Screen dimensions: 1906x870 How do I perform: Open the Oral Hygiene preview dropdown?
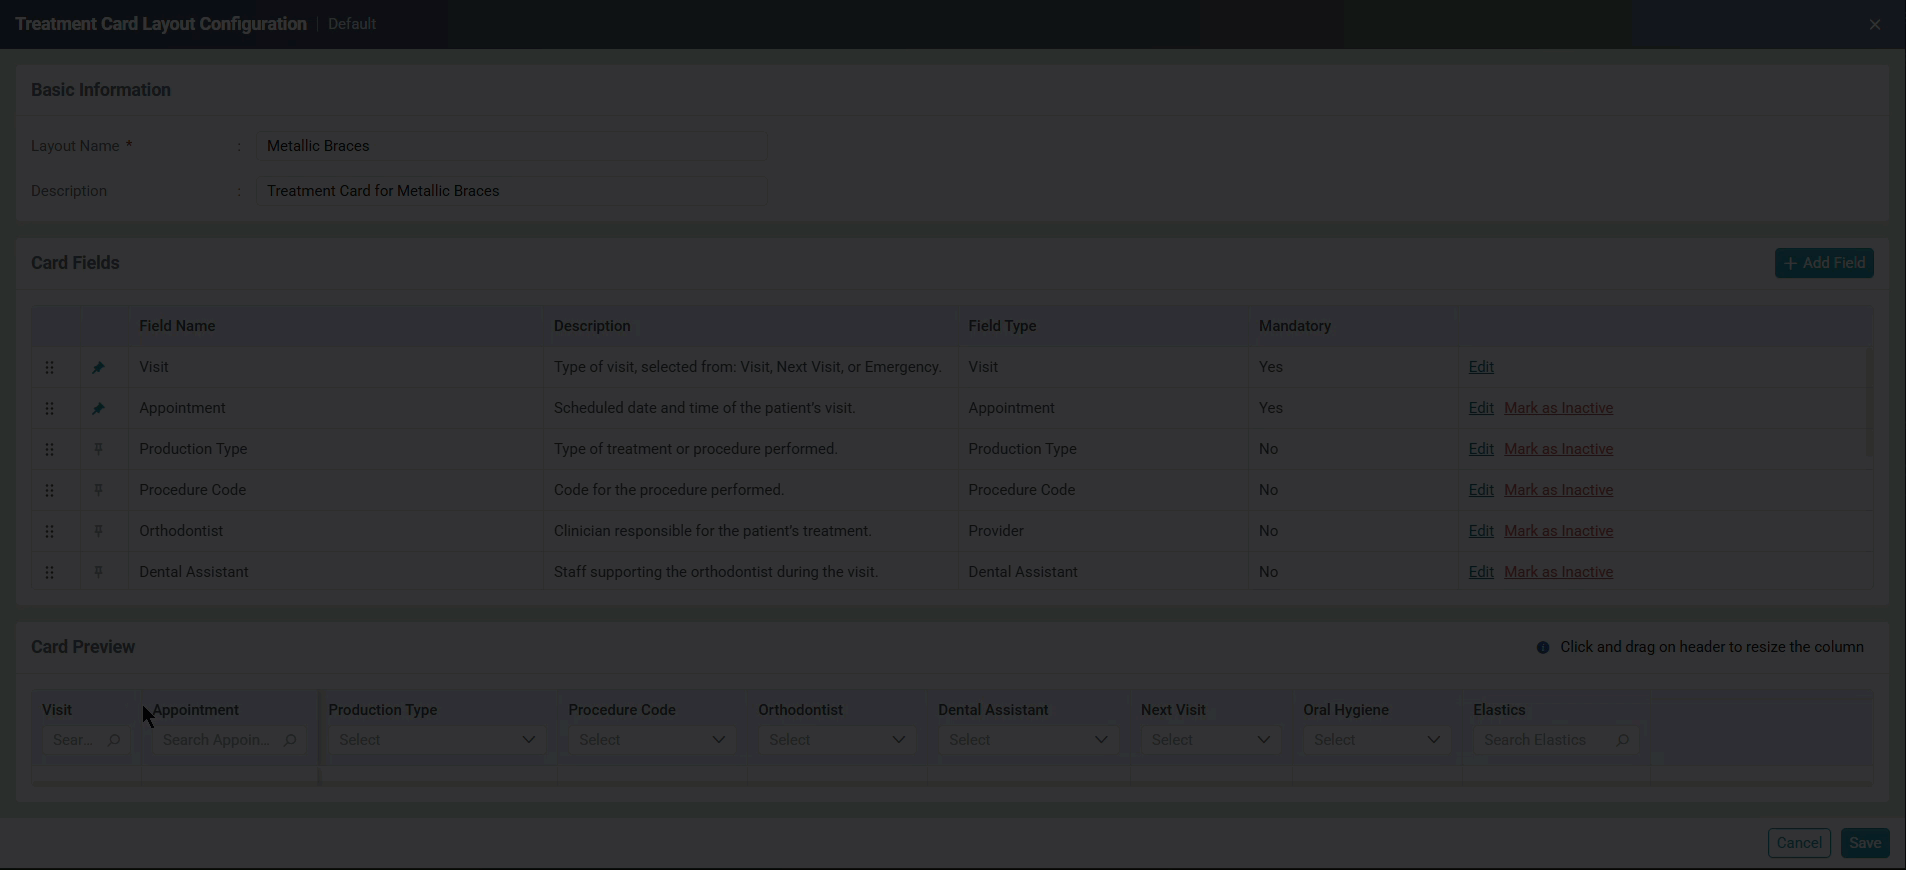[1377, 740]
